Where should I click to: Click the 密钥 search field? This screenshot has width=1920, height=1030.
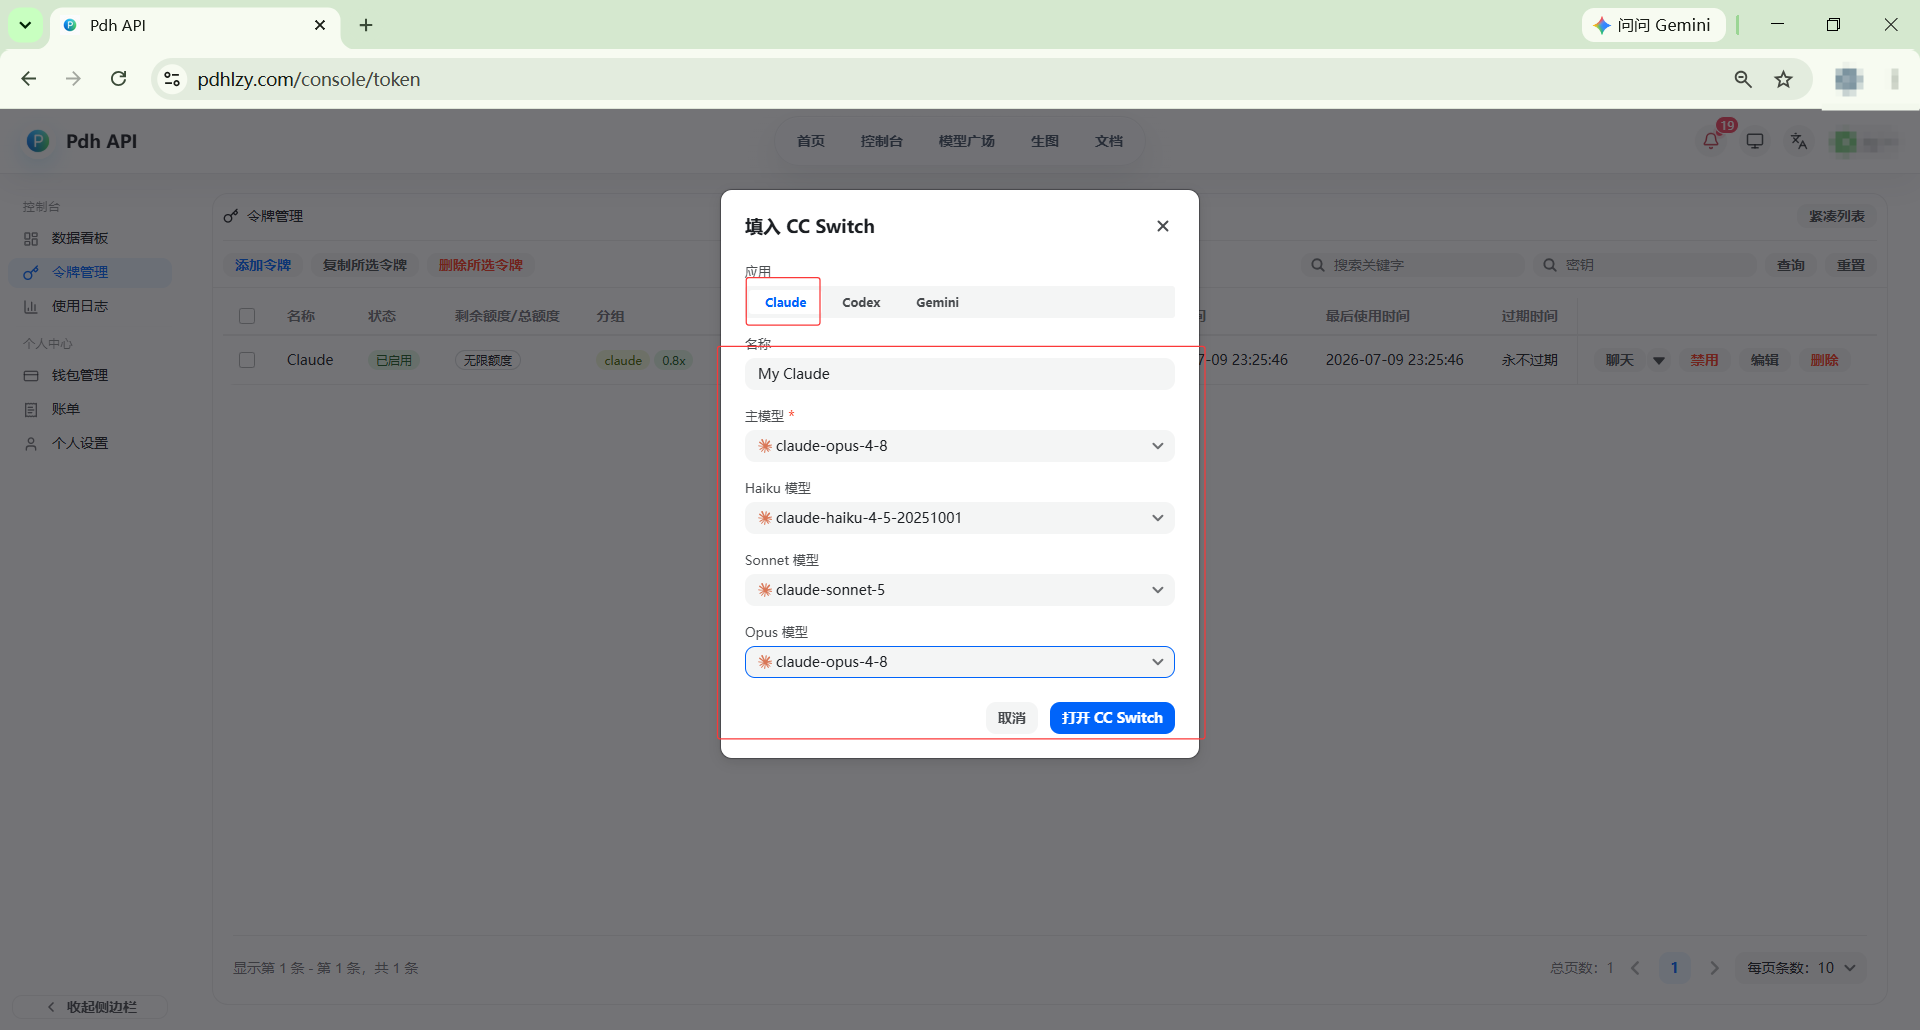tap(1645, 265)
